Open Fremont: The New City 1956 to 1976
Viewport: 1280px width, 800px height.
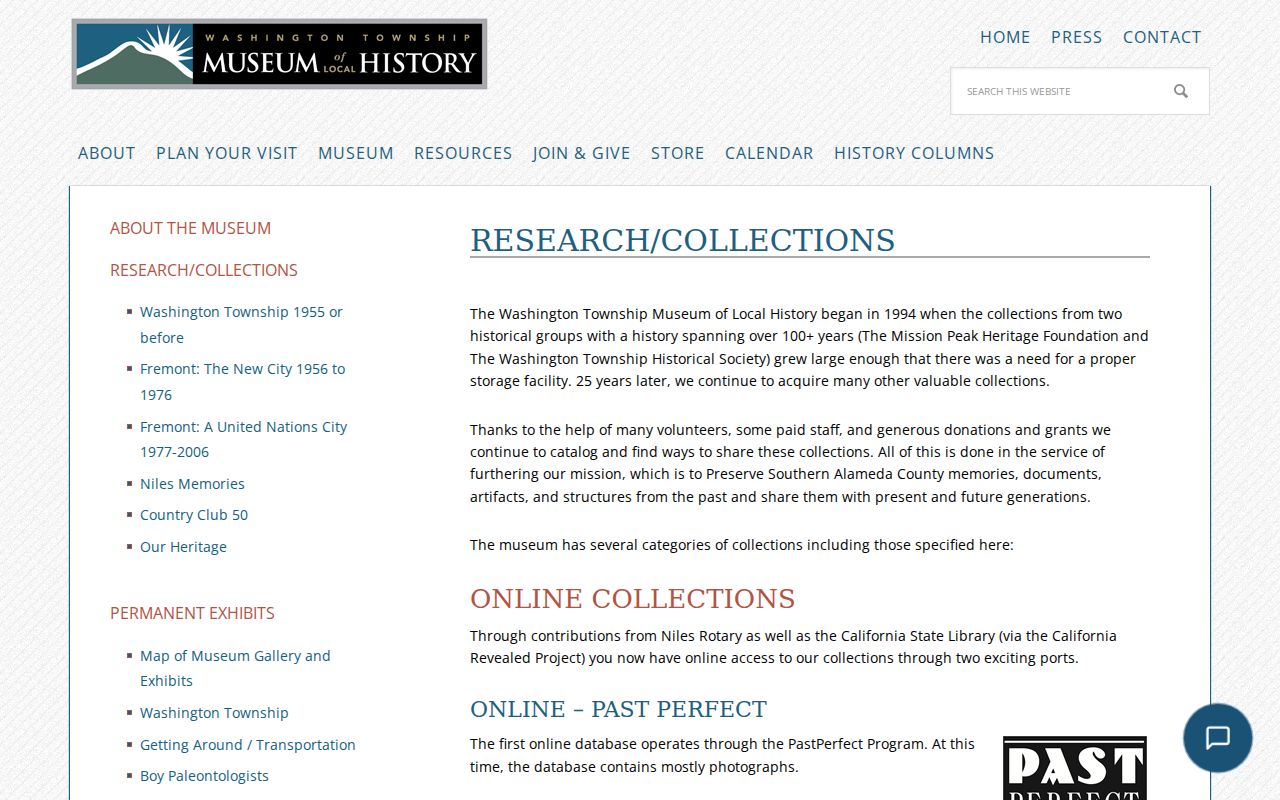[242, 382]
